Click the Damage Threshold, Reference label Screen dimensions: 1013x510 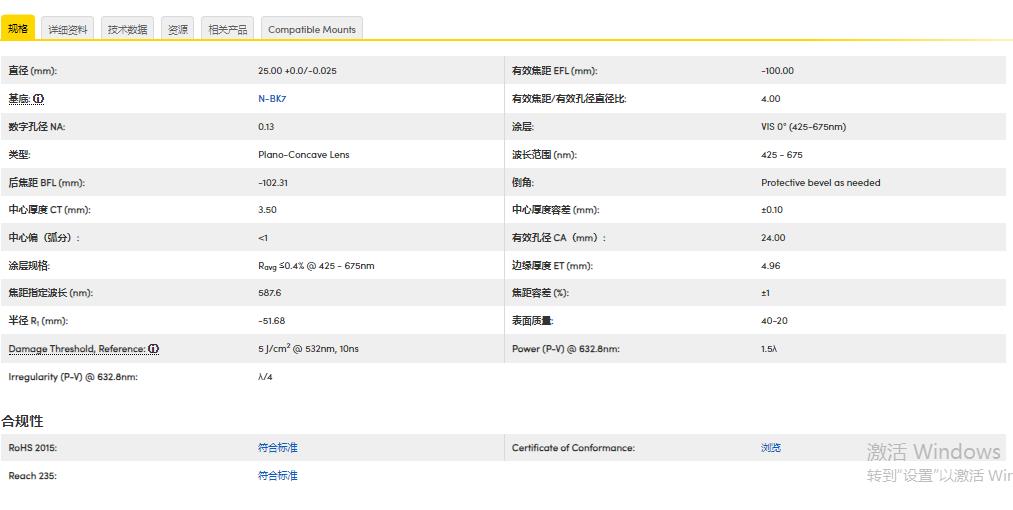click(76, 349)
